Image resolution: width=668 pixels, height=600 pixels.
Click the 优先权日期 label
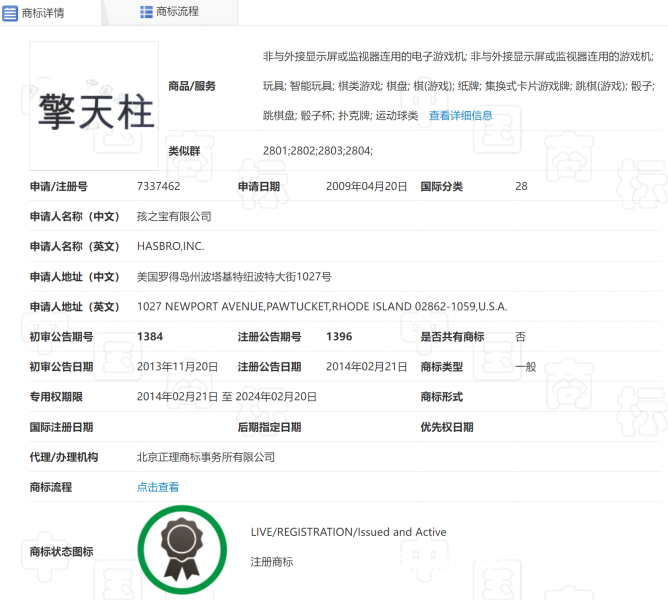[x=447, y=427]
